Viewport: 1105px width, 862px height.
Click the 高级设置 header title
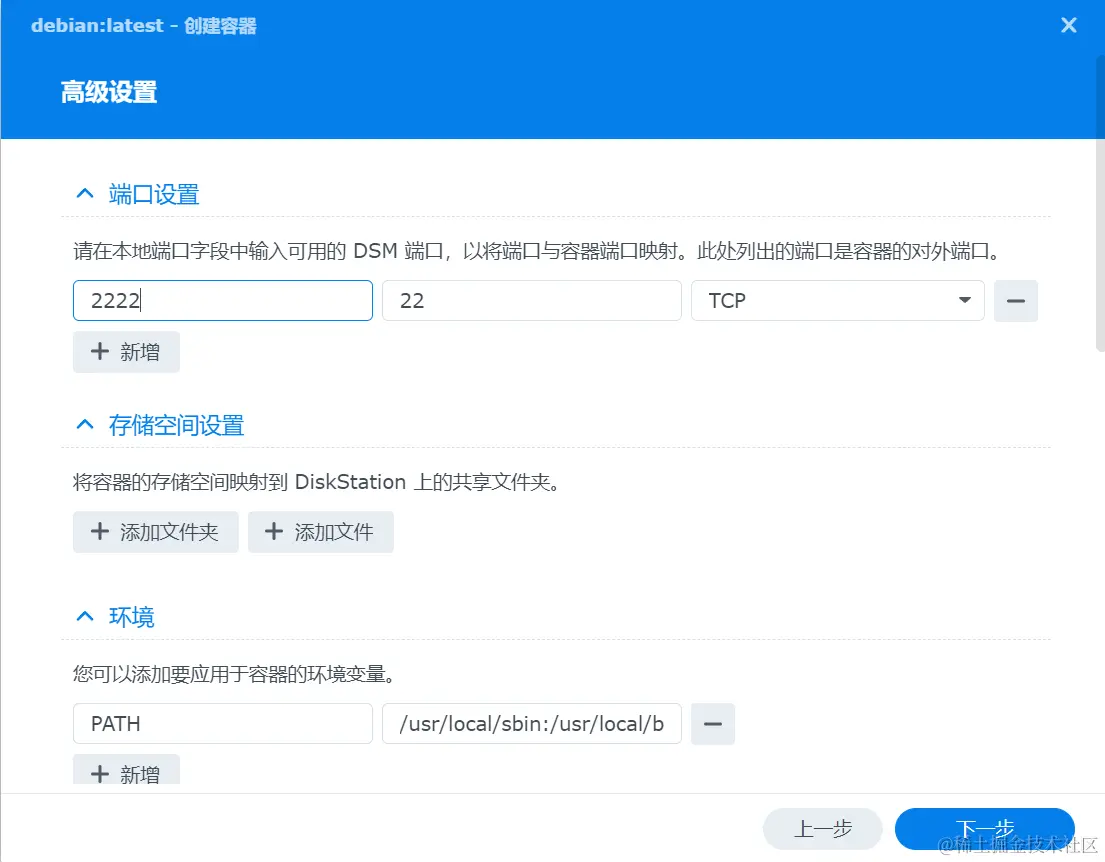coord(108,92)
